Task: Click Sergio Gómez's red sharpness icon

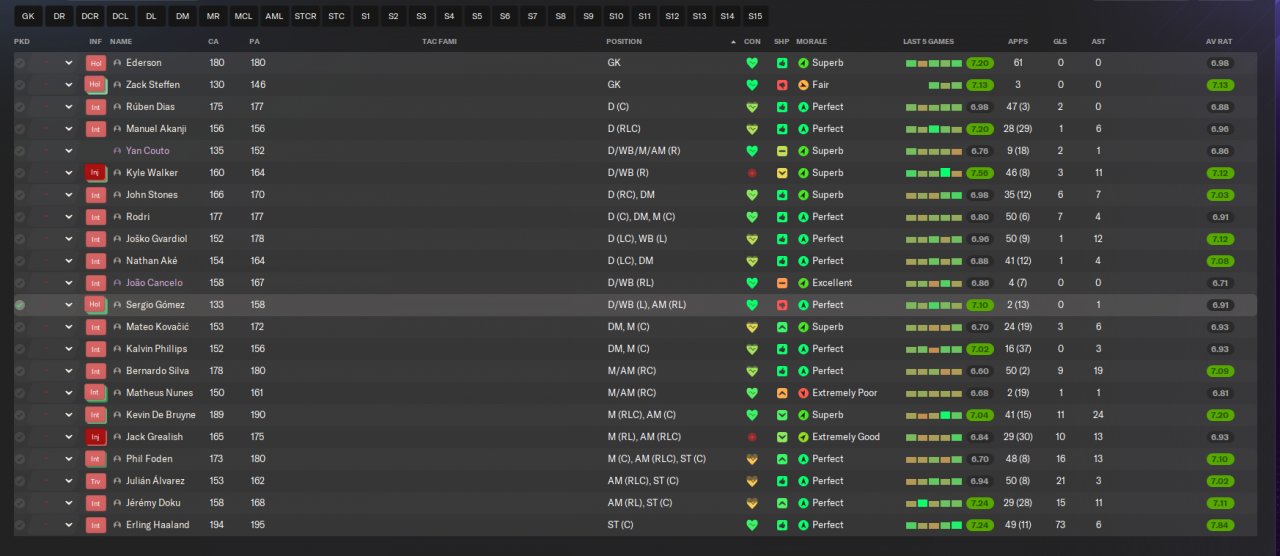Action: point(782,305)
